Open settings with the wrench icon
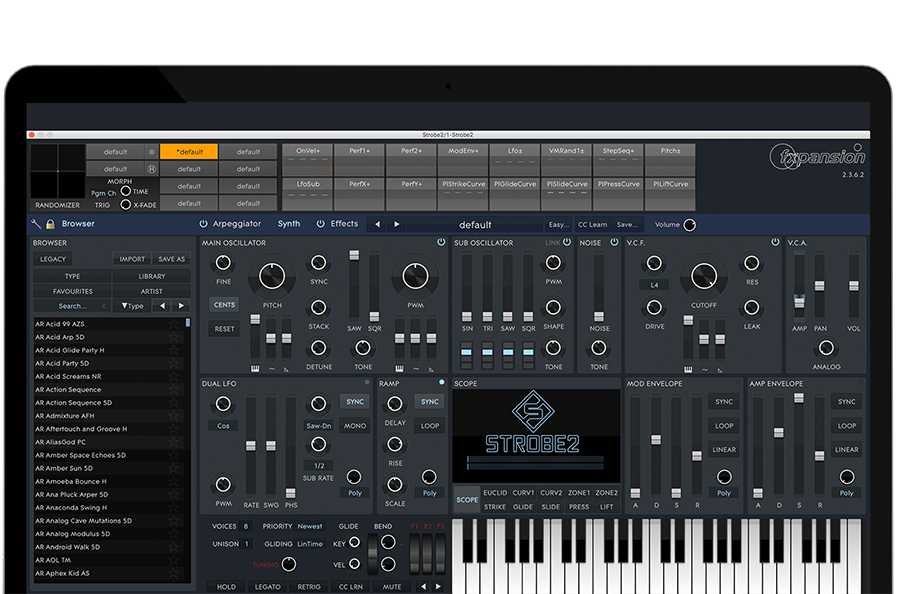Image resolution: width=900 pixels, height=594 pixels. click(36, 224)
